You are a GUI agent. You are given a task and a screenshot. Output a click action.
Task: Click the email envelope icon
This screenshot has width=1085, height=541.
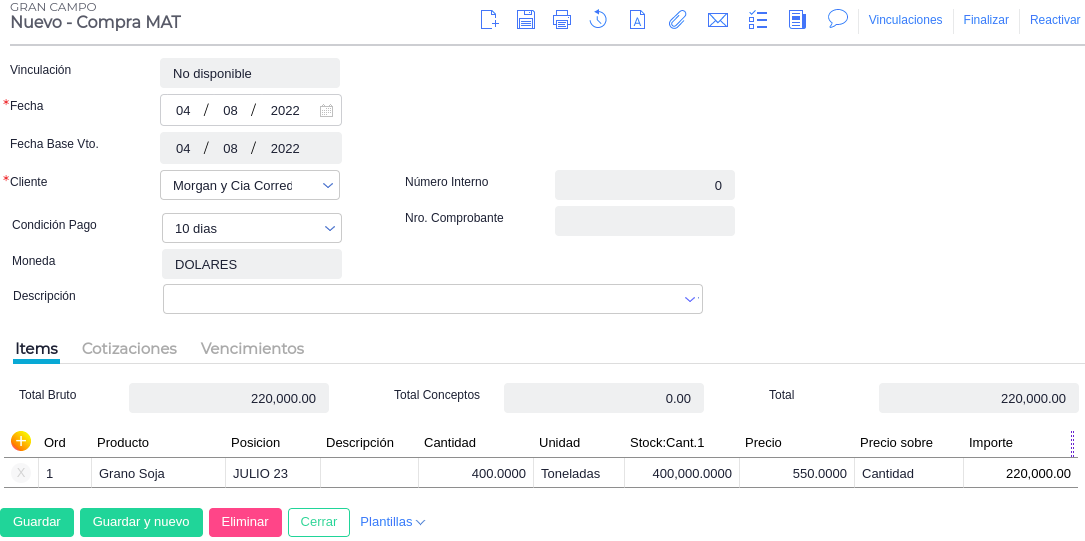(x=717, y=20)
